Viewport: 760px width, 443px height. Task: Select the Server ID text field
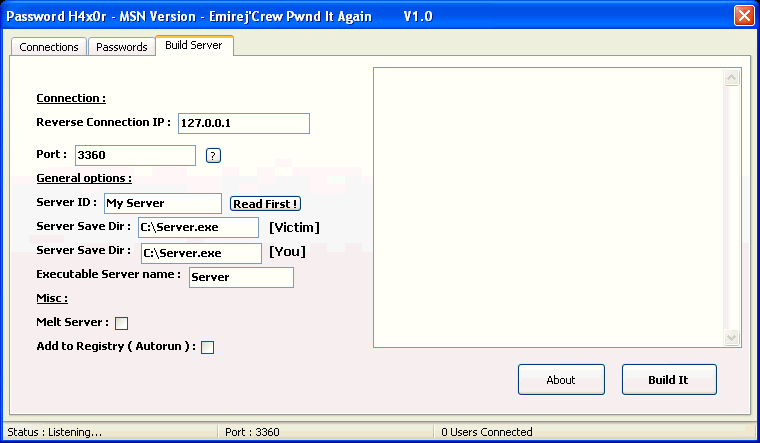[162, 203]
